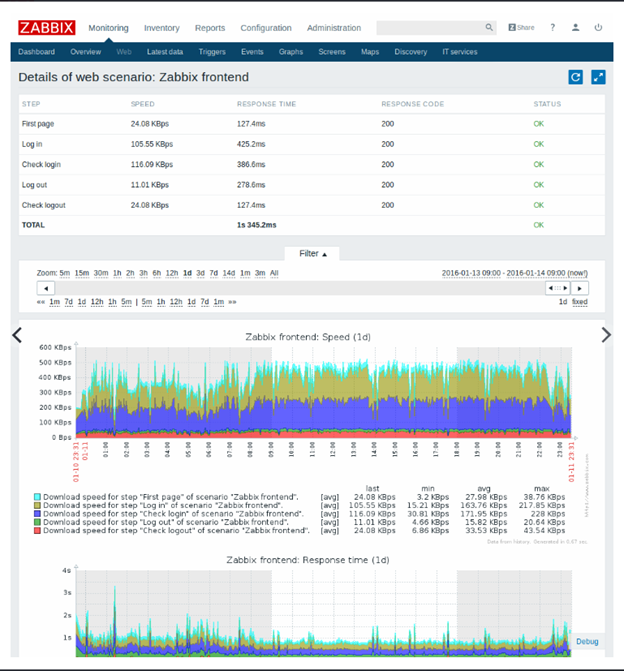Switch to the Latest data tab

[165, 52]
